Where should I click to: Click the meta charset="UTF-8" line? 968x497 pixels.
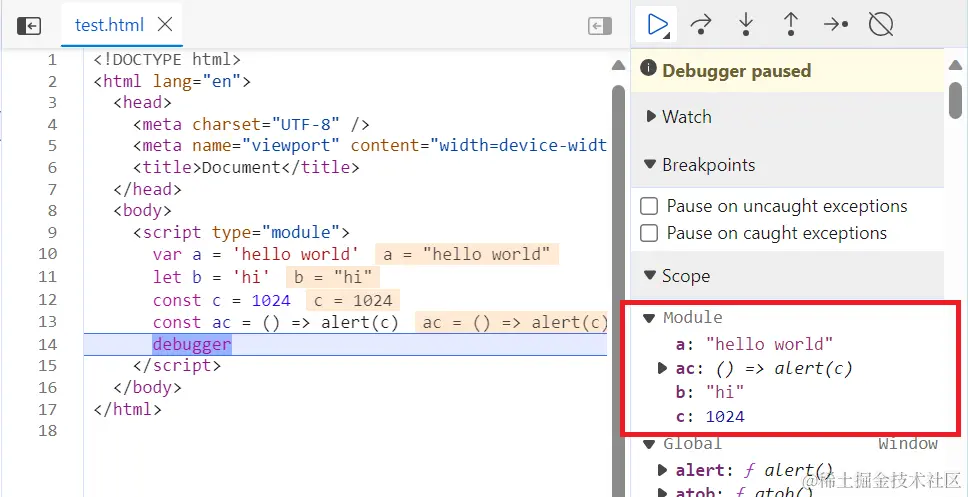251,125
